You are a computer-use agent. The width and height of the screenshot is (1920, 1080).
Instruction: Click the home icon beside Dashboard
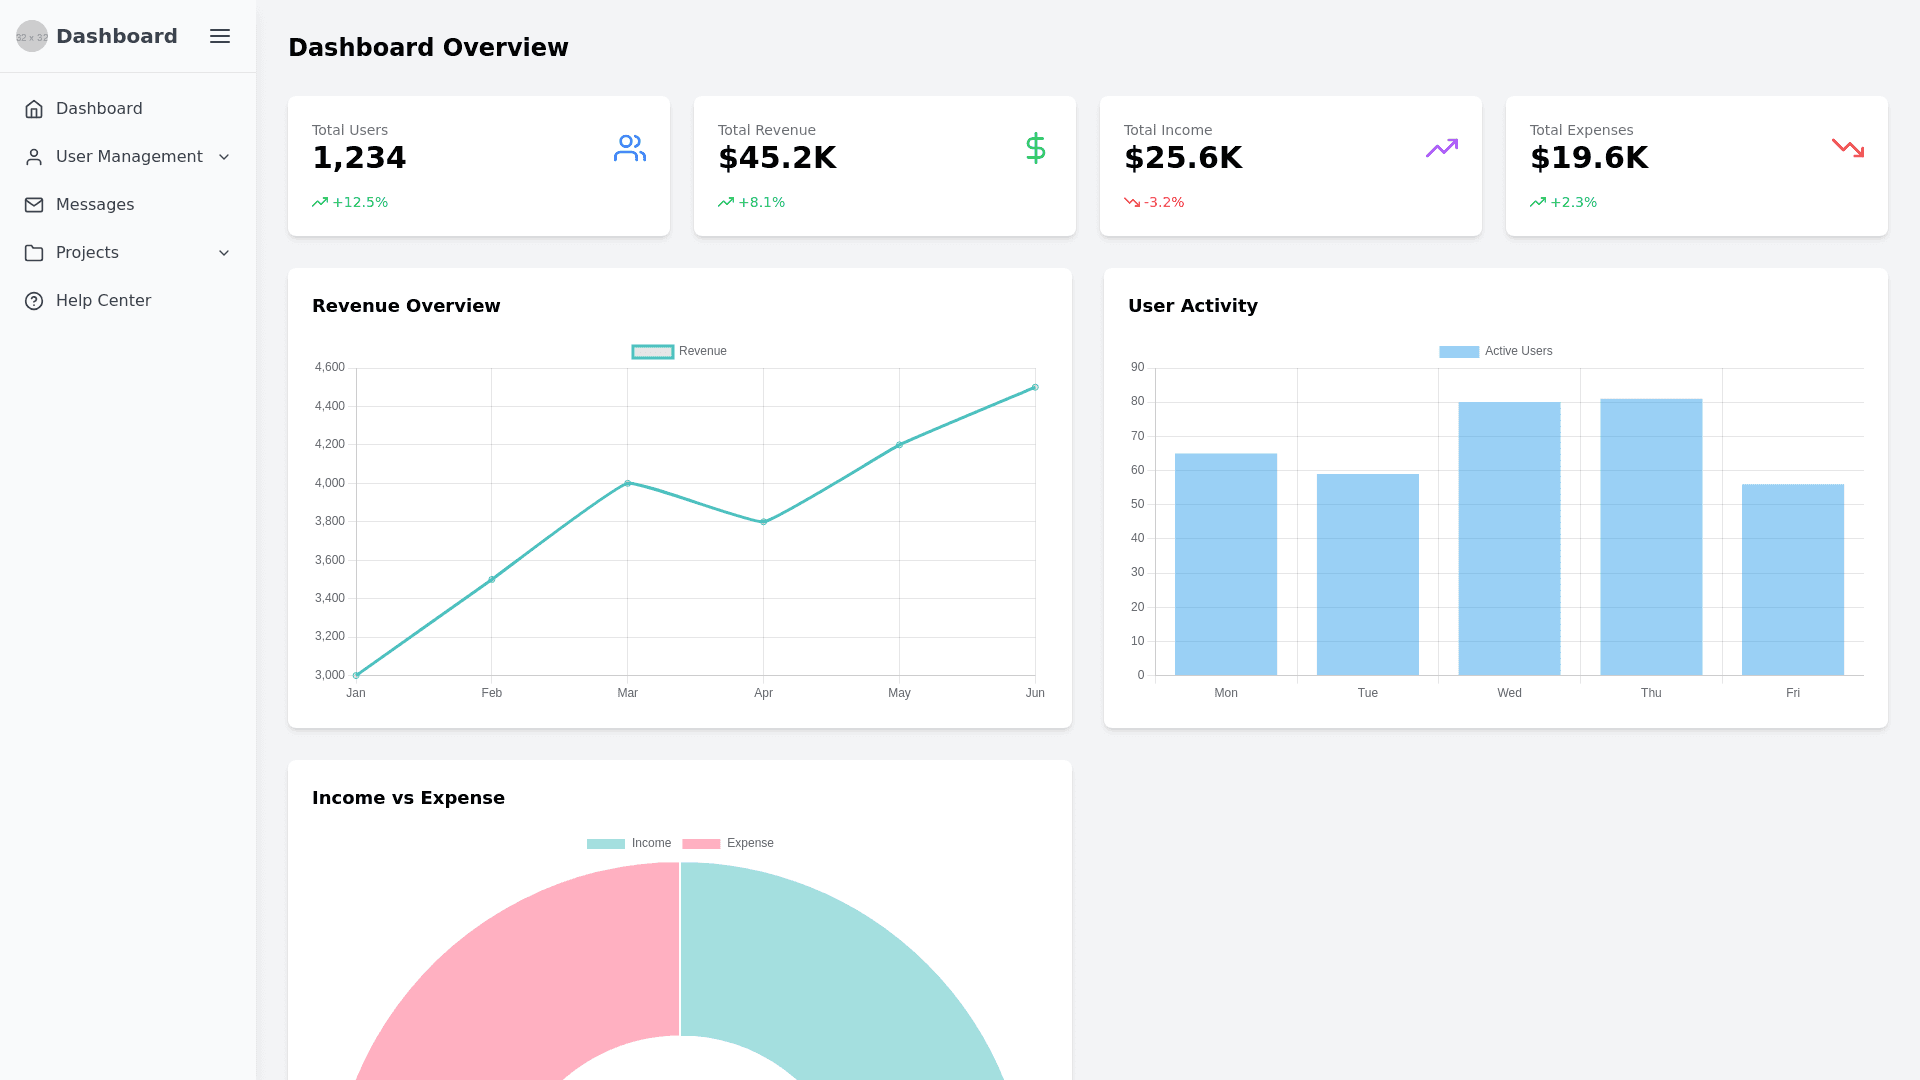tap(34, 109)
